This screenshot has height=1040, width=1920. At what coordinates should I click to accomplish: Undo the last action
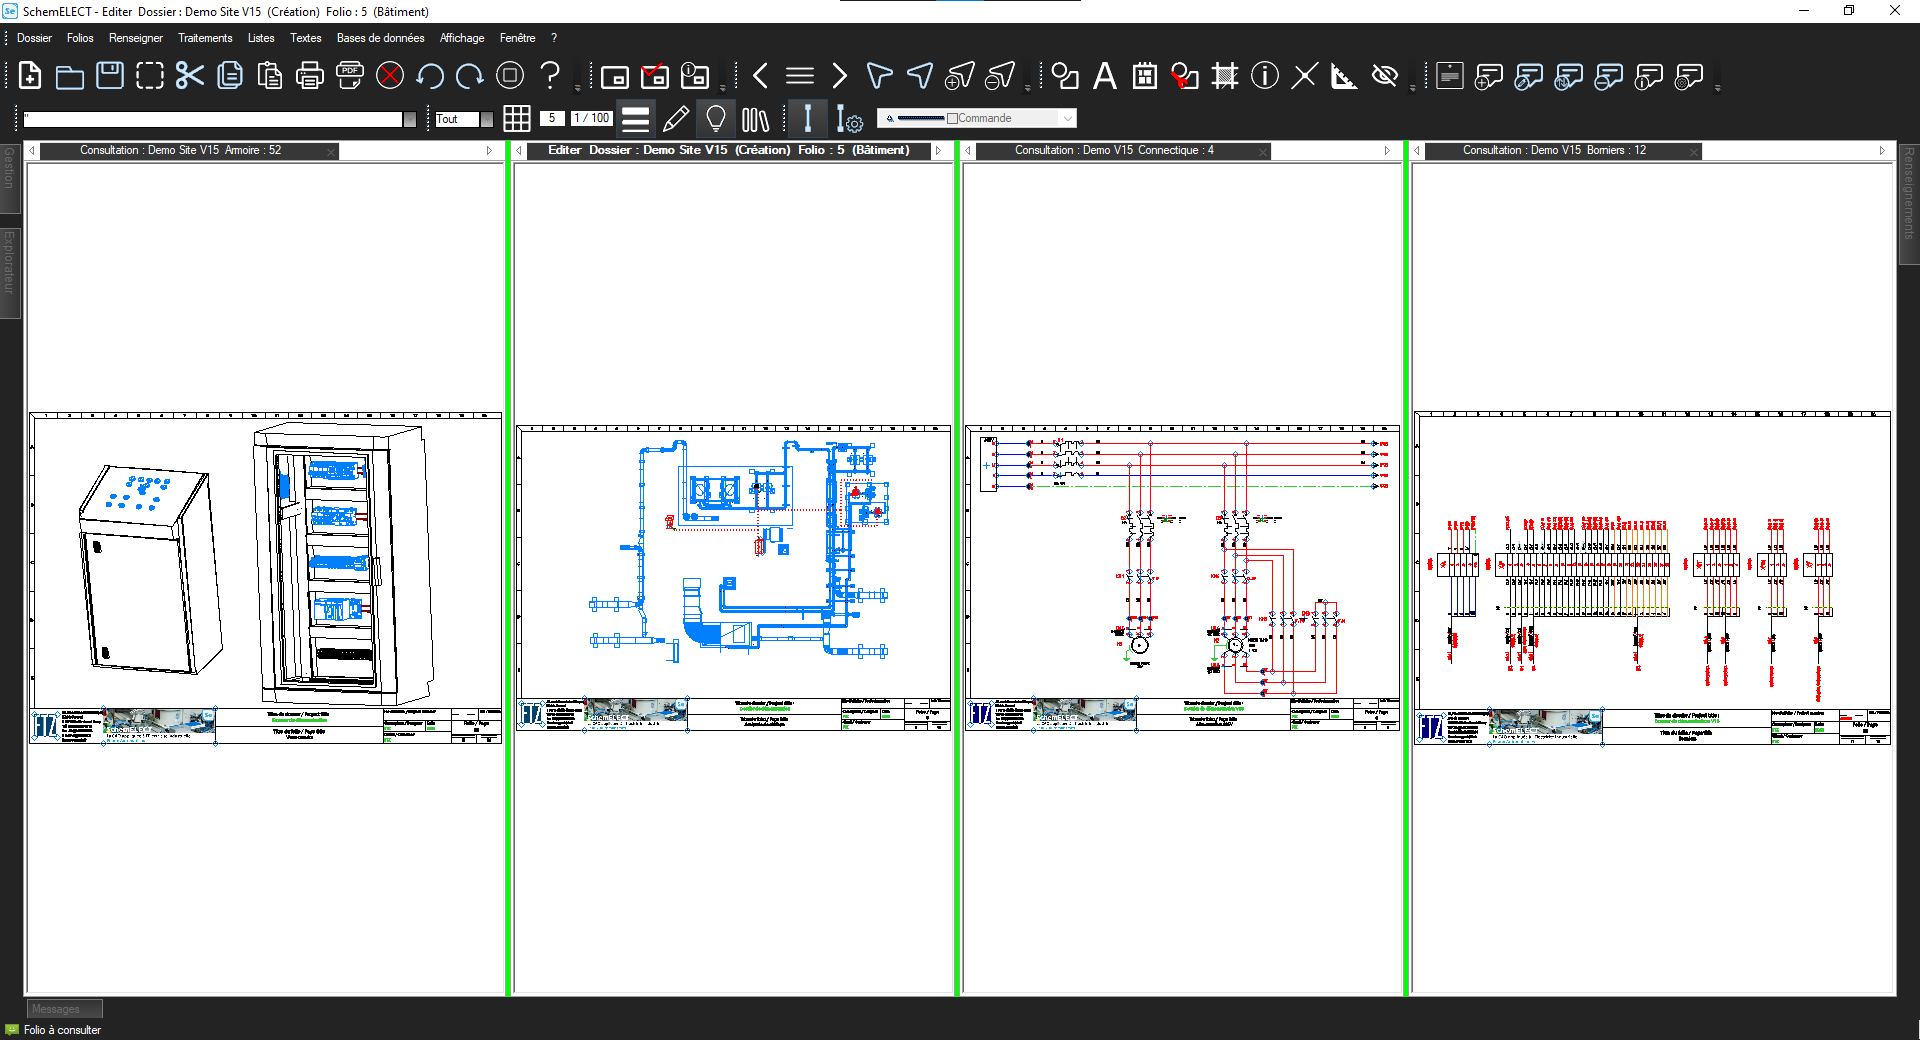pos(430,76)
